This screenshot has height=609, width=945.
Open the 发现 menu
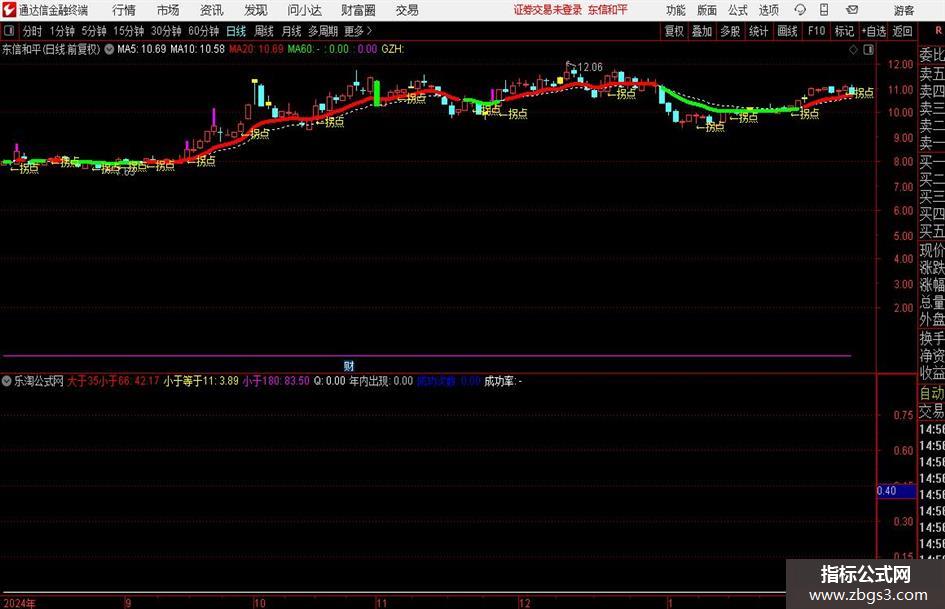coord(256,10)
